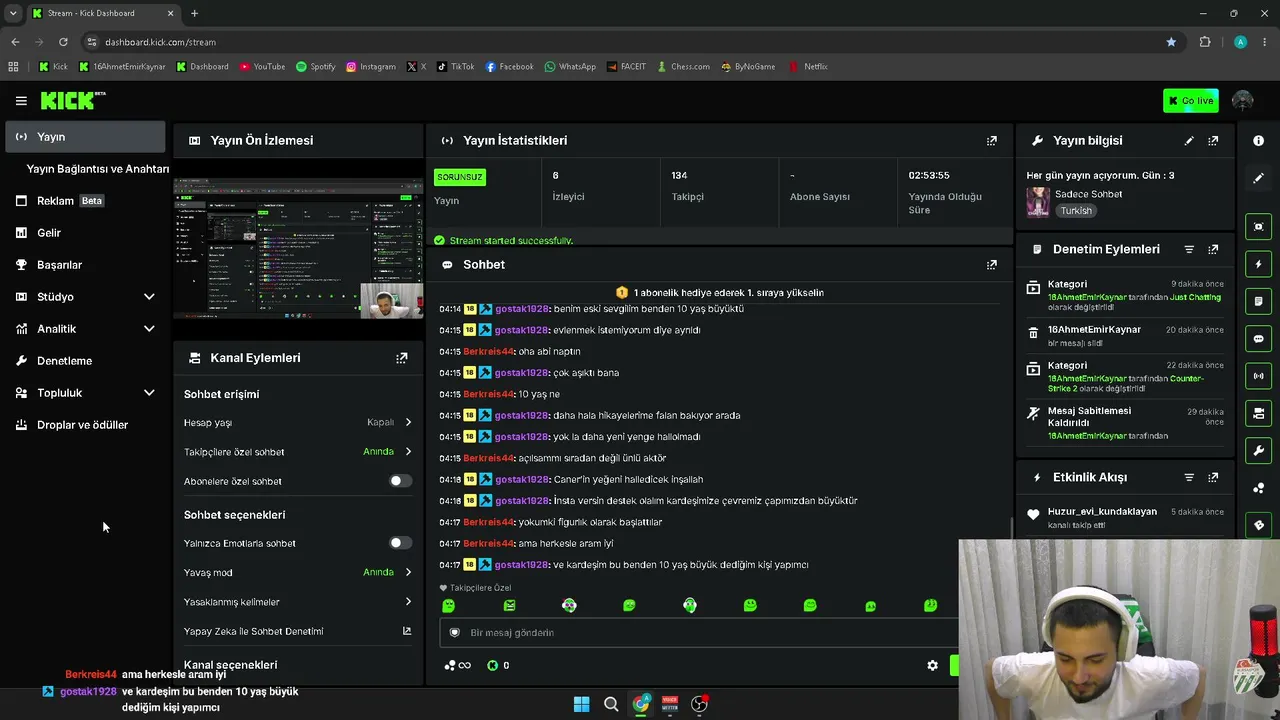This screenshot has height=720, width=1280.
Task: Pop out the Yayın bilgisi panel
Action: (x=1213, y=141)
